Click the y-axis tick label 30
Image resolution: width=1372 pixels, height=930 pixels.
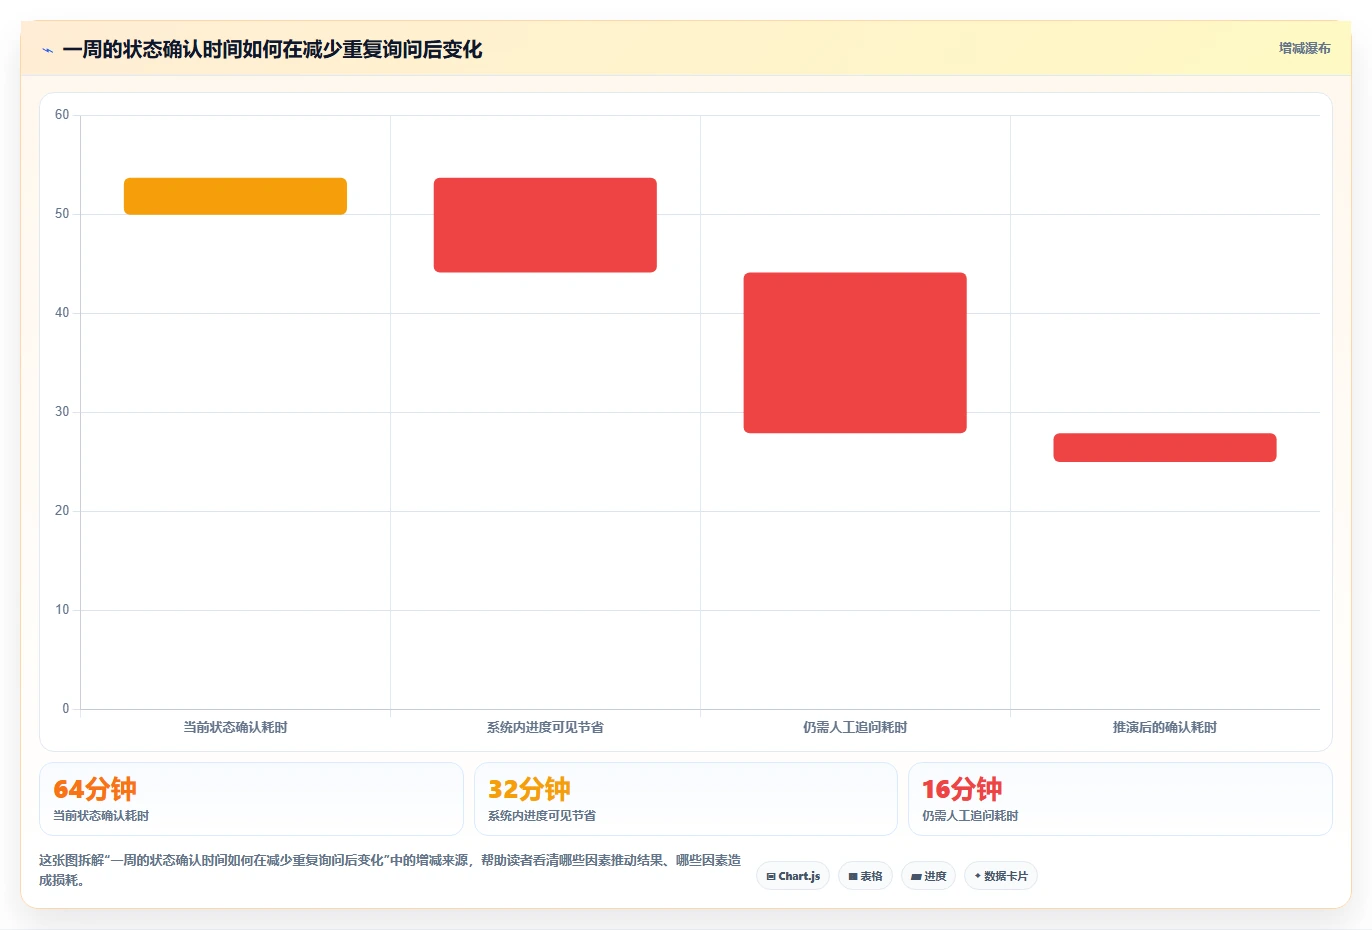[x=62, y=412]
